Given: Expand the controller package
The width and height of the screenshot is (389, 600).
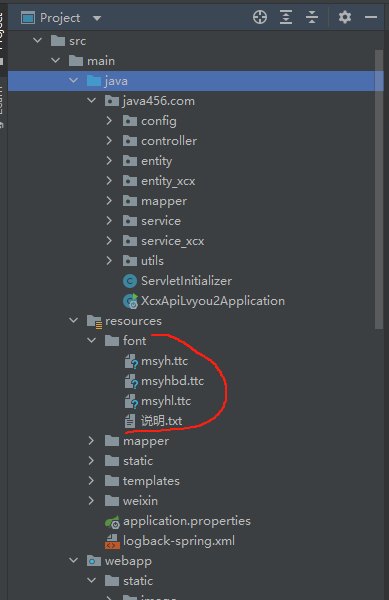Looking at the screenshot, I should pyautogui.click(x=109, y=140).
